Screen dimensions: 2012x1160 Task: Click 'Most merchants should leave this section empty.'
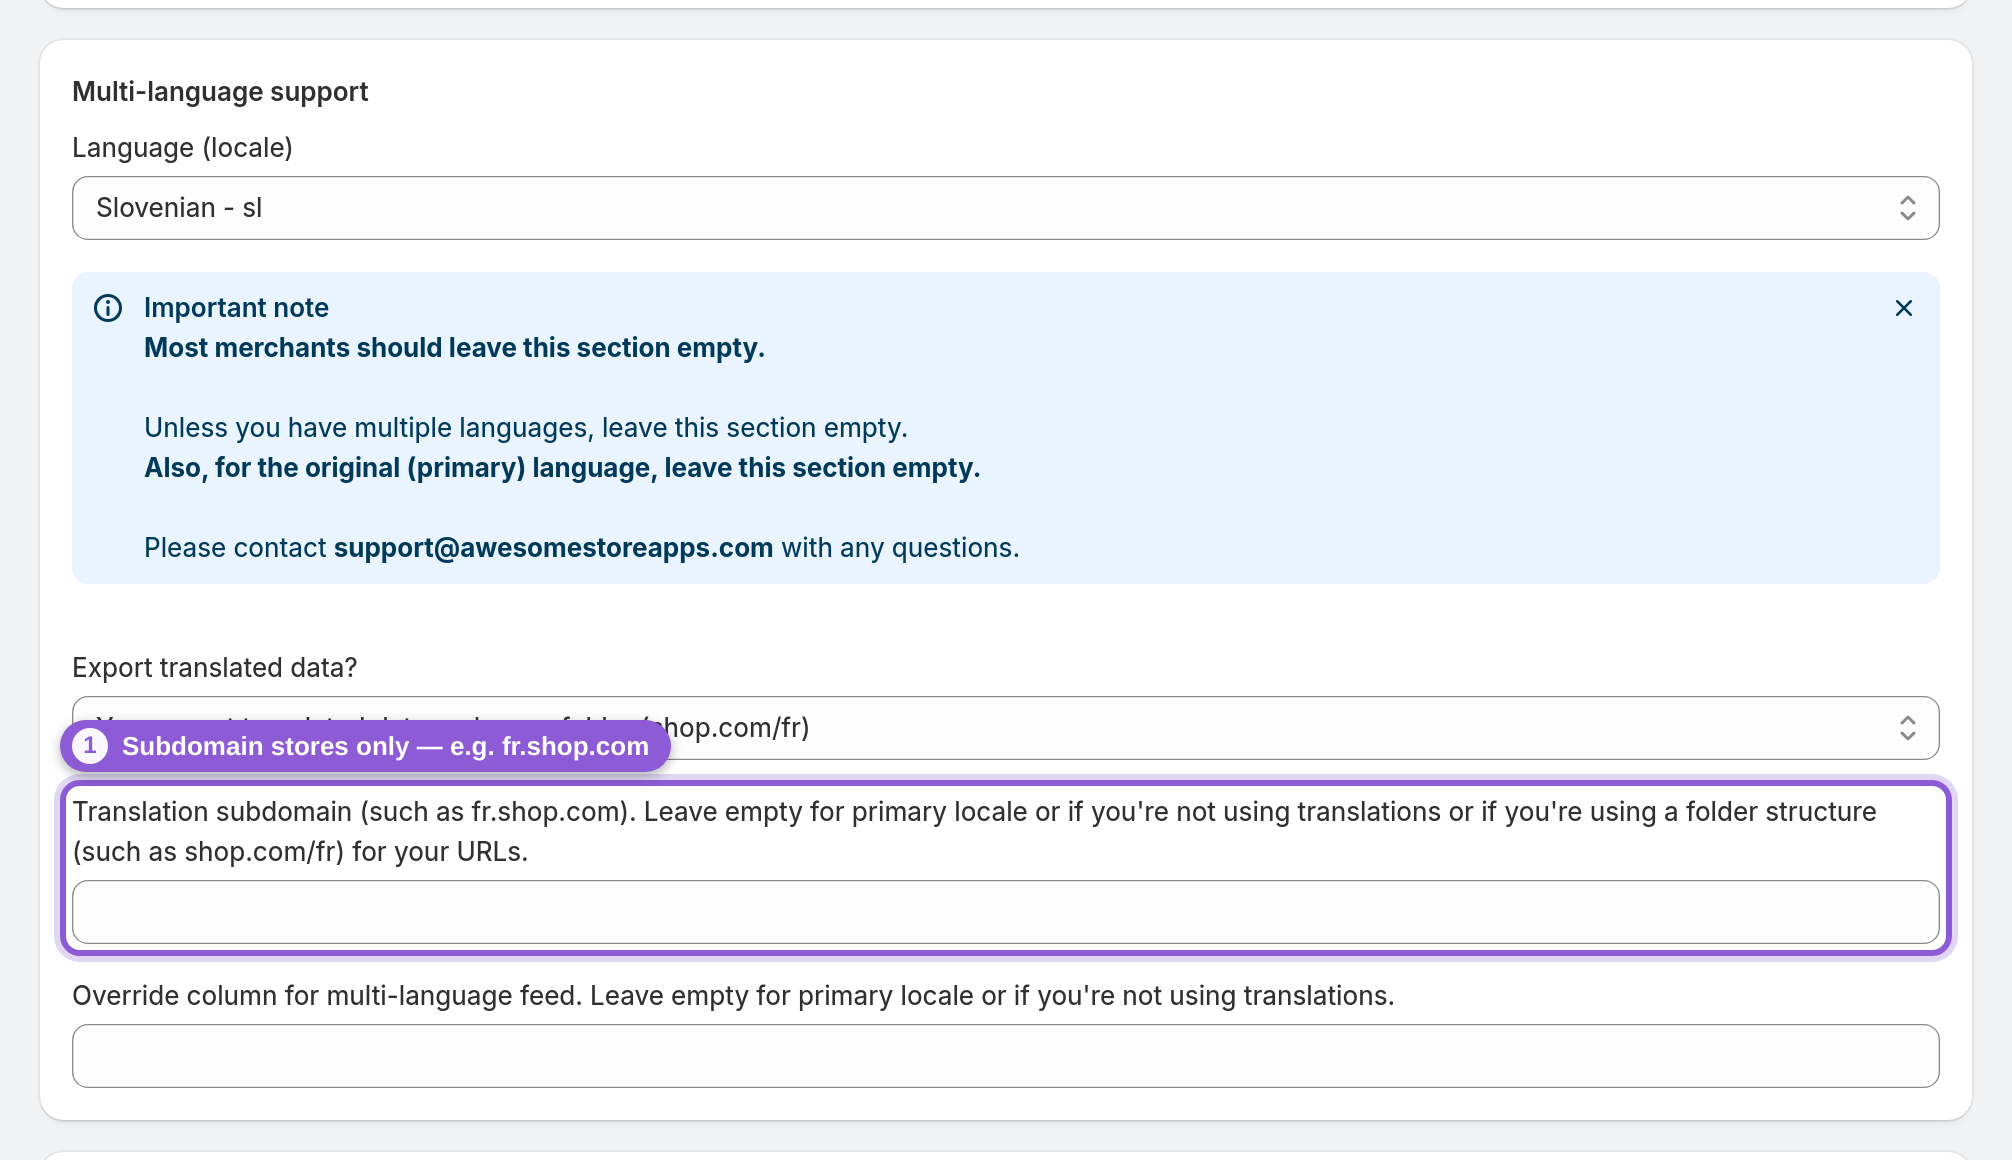tap(454, 348)
